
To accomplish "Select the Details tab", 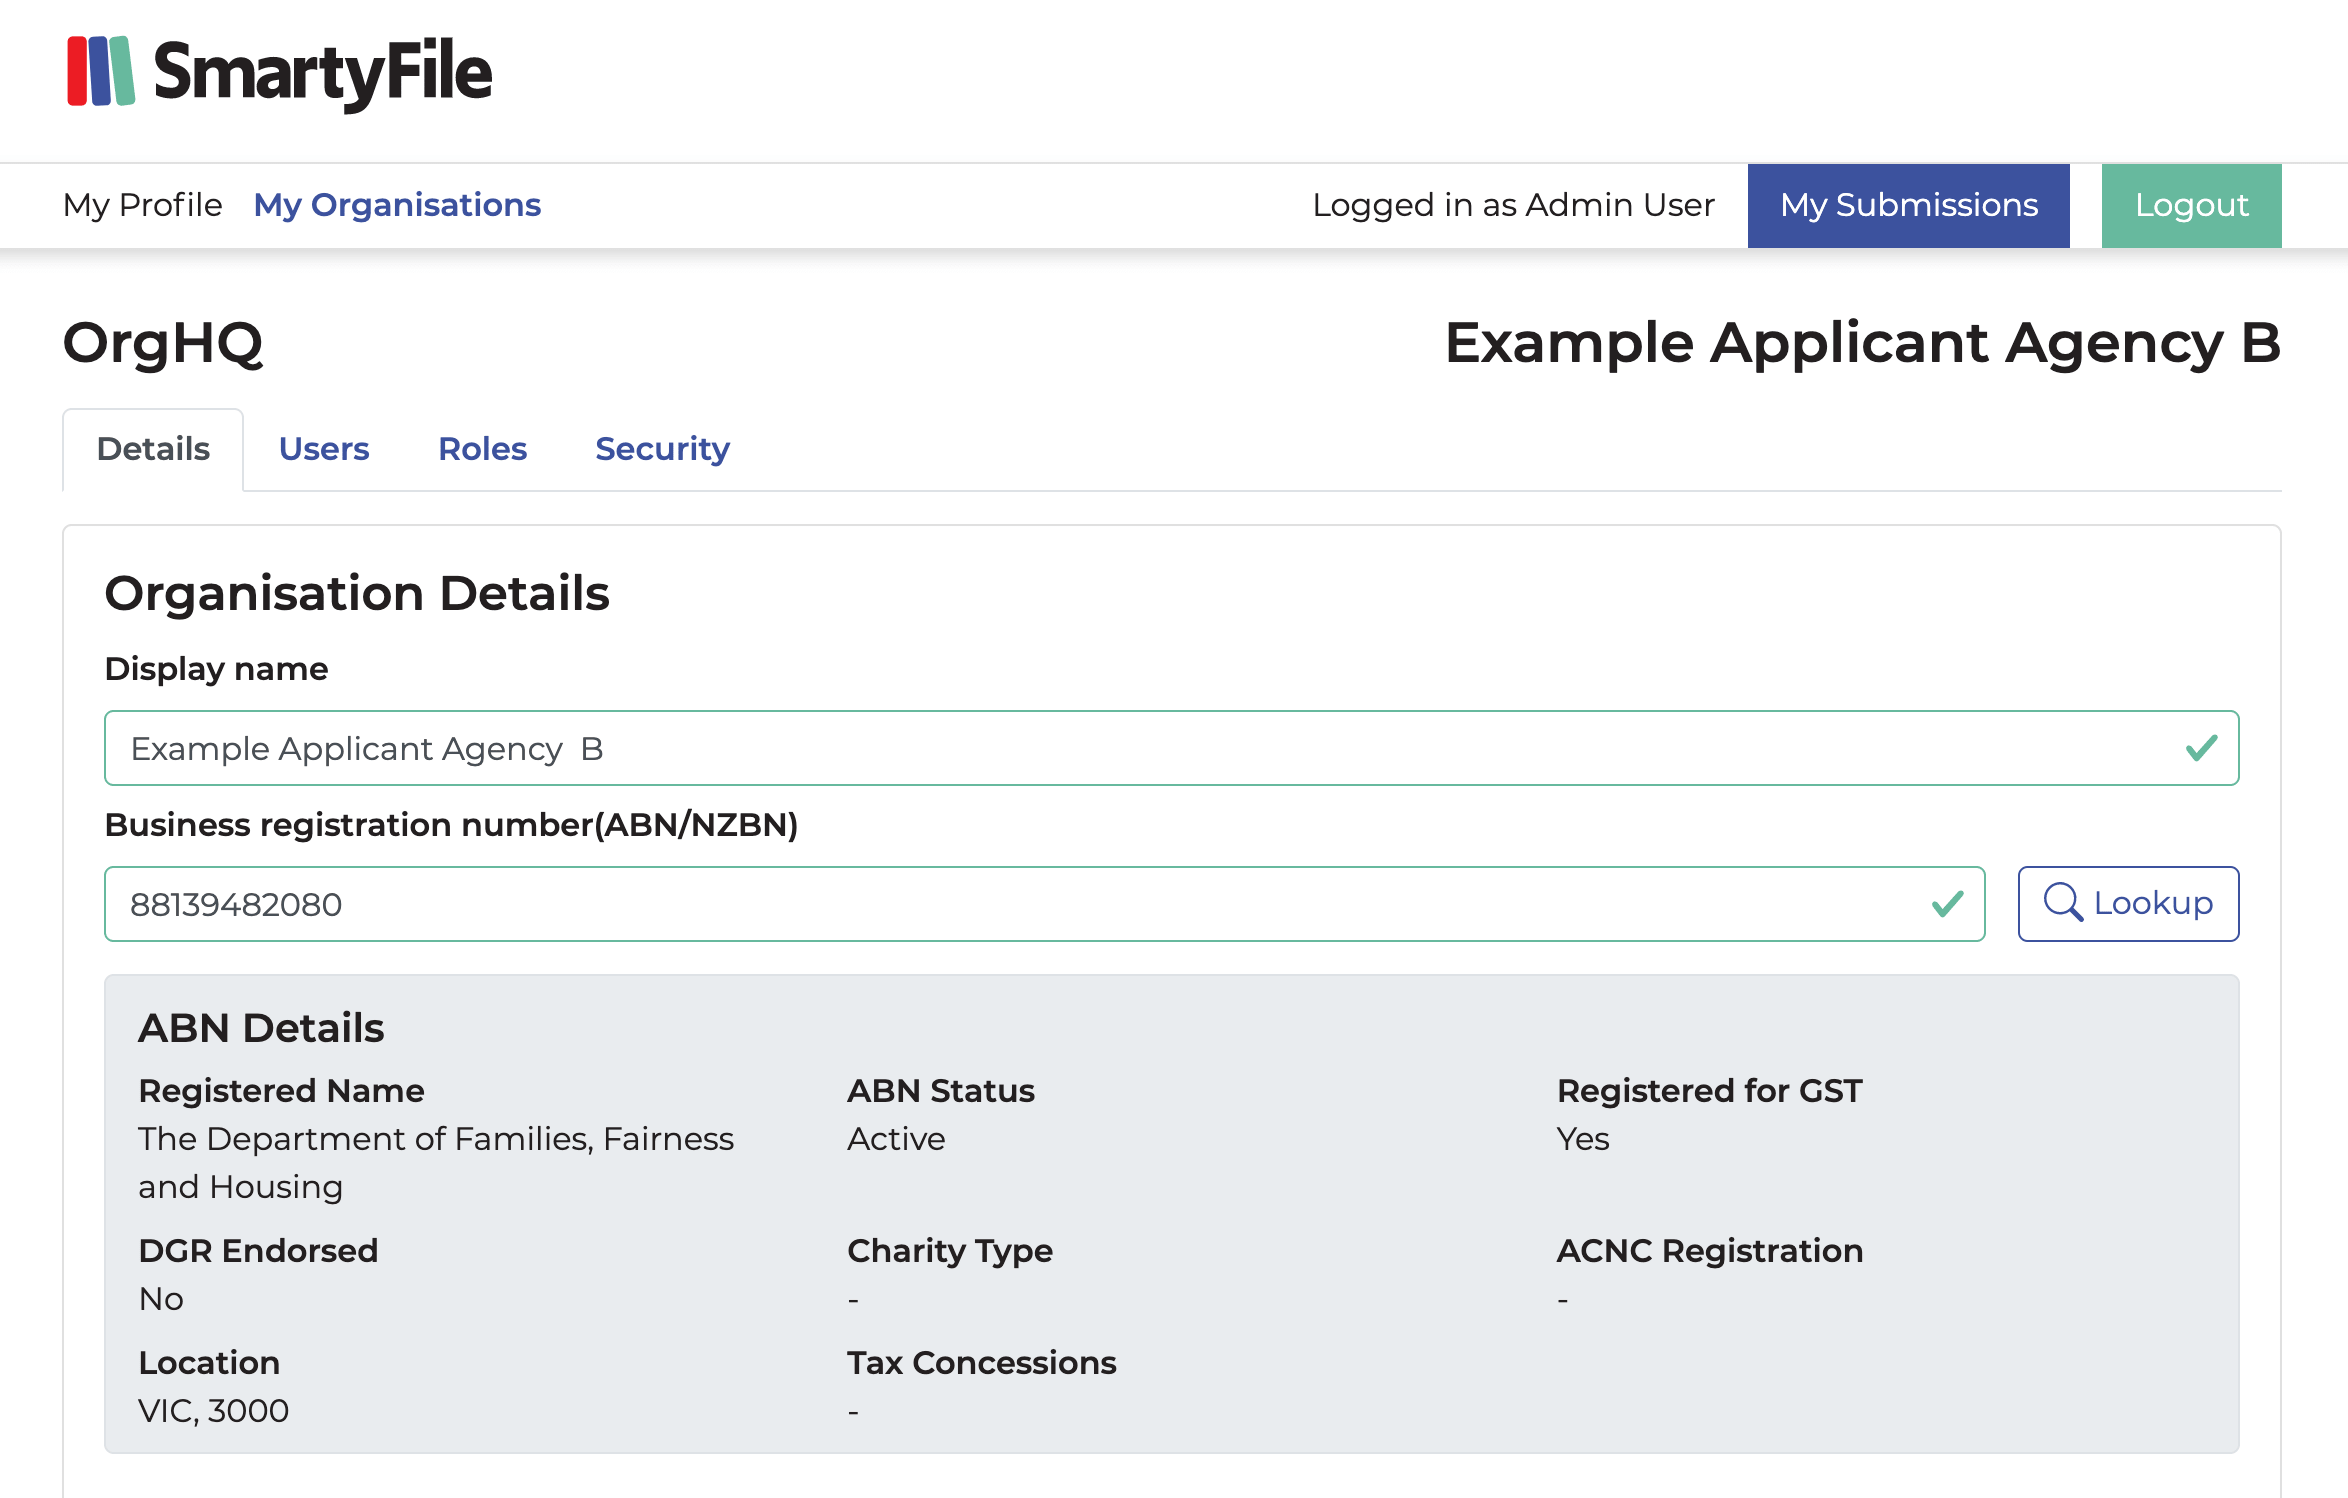I will point(152,448).
